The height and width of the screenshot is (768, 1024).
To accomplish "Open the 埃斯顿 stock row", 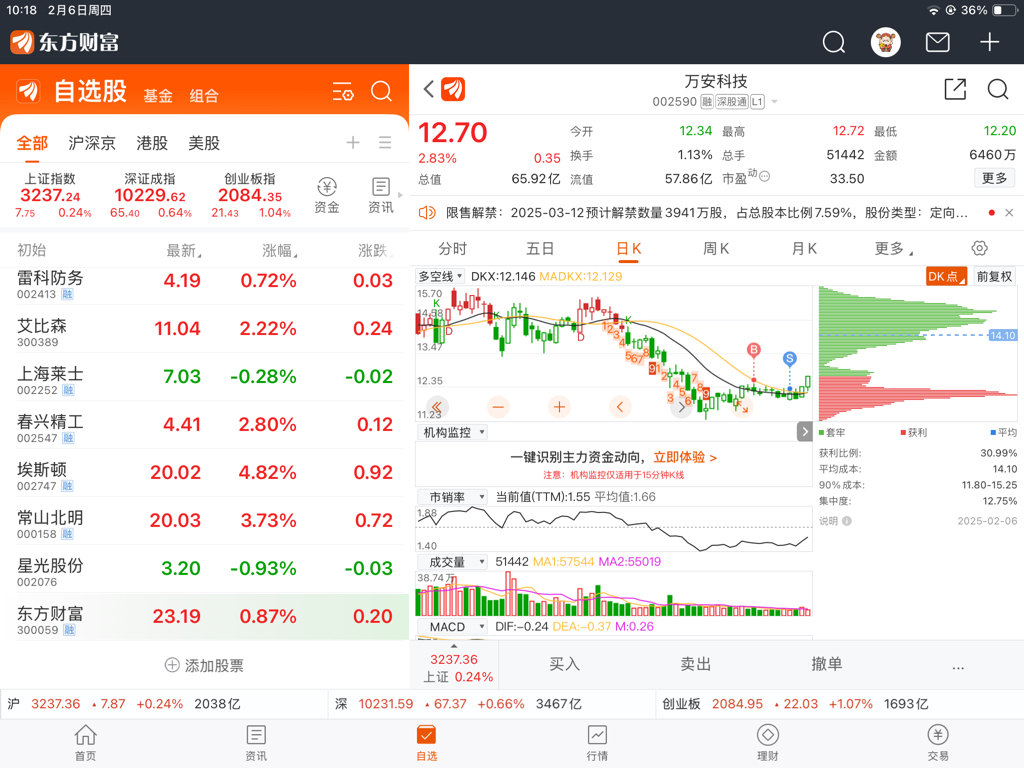I will (204, 472).
